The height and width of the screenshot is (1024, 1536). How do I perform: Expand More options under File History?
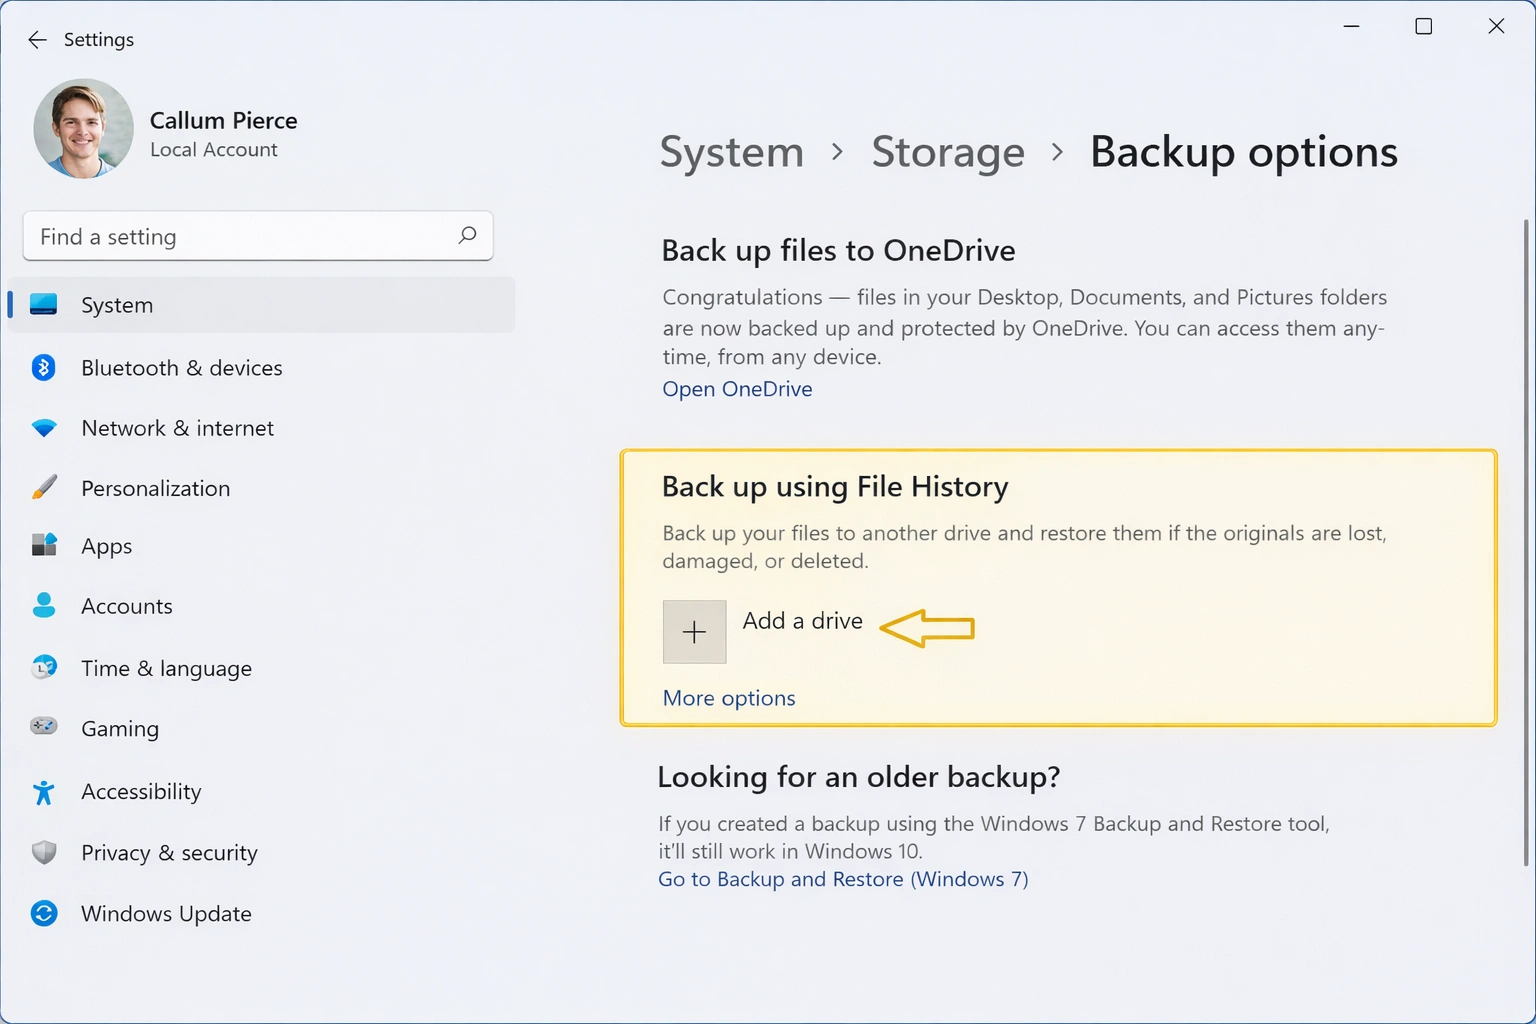pos(728,698)
